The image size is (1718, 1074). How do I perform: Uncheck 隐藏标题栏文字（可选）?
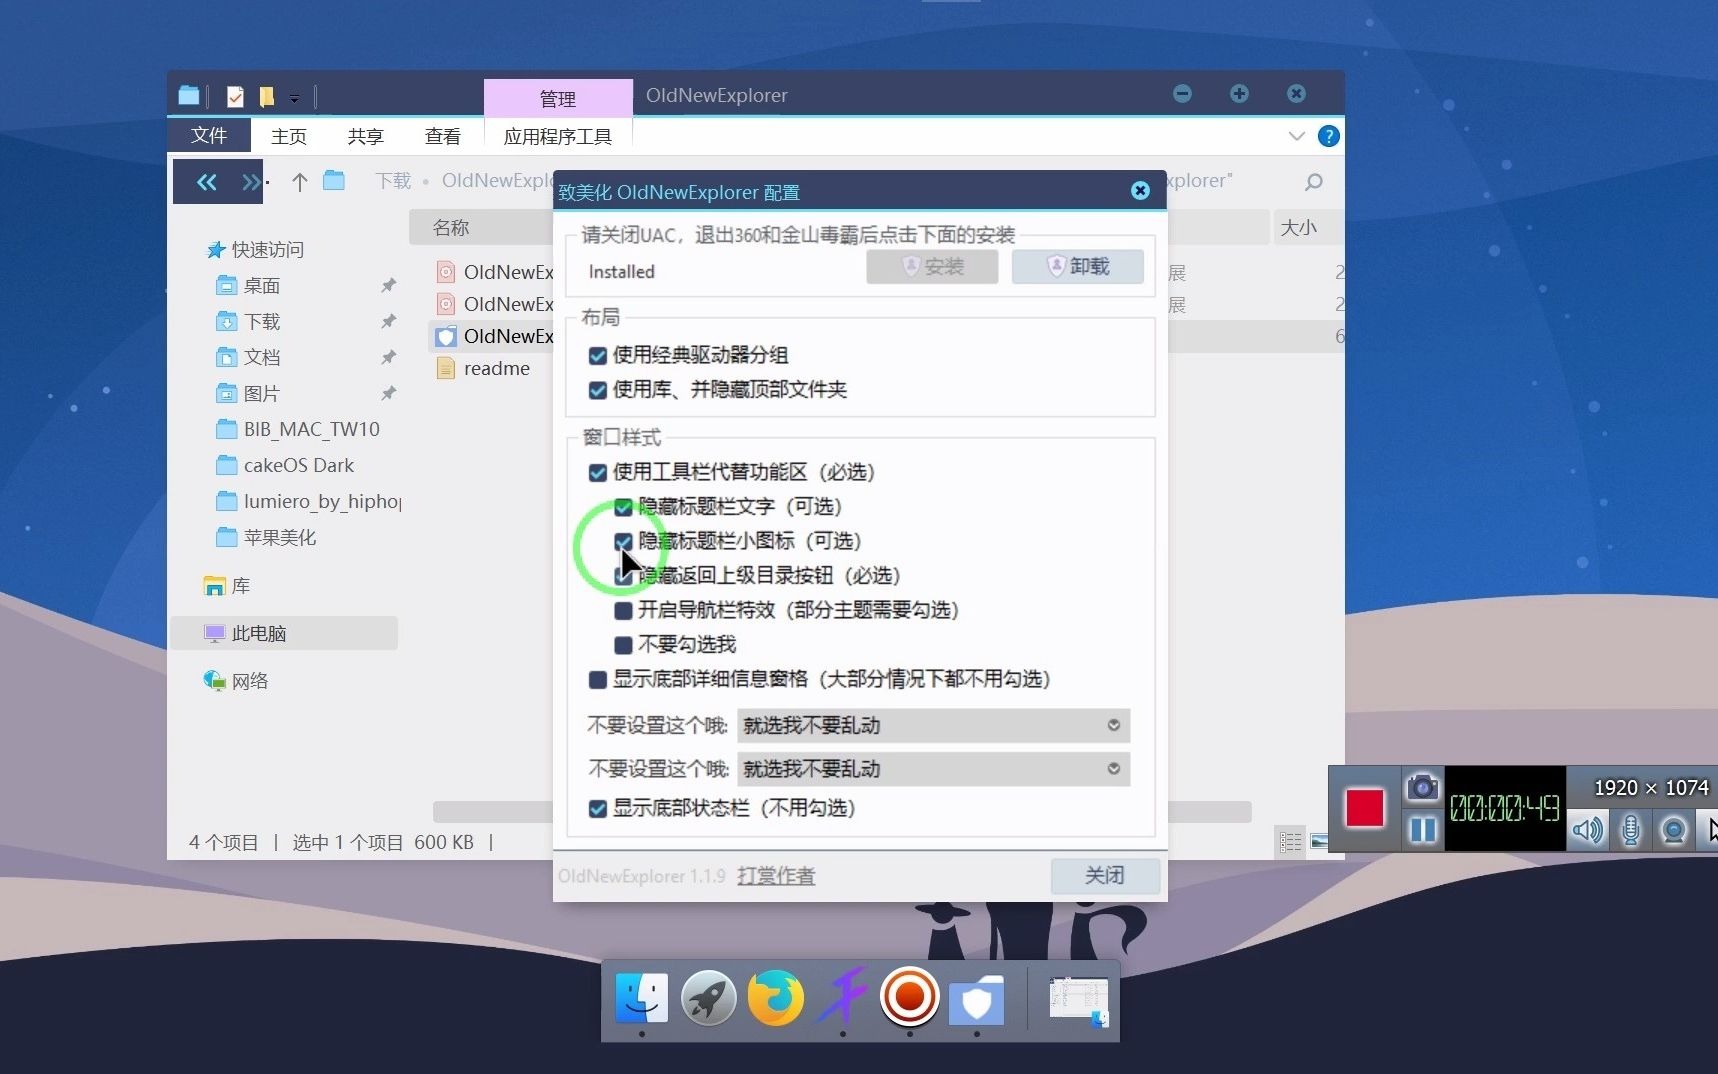pyautogui.click(x=622, y=506)
